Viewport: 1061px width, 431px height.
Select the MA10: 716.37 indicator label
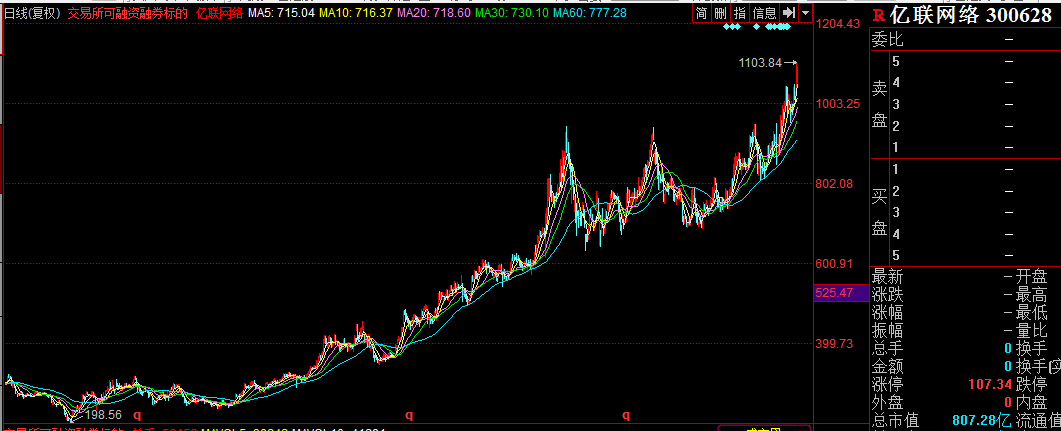tap(355, 13)
